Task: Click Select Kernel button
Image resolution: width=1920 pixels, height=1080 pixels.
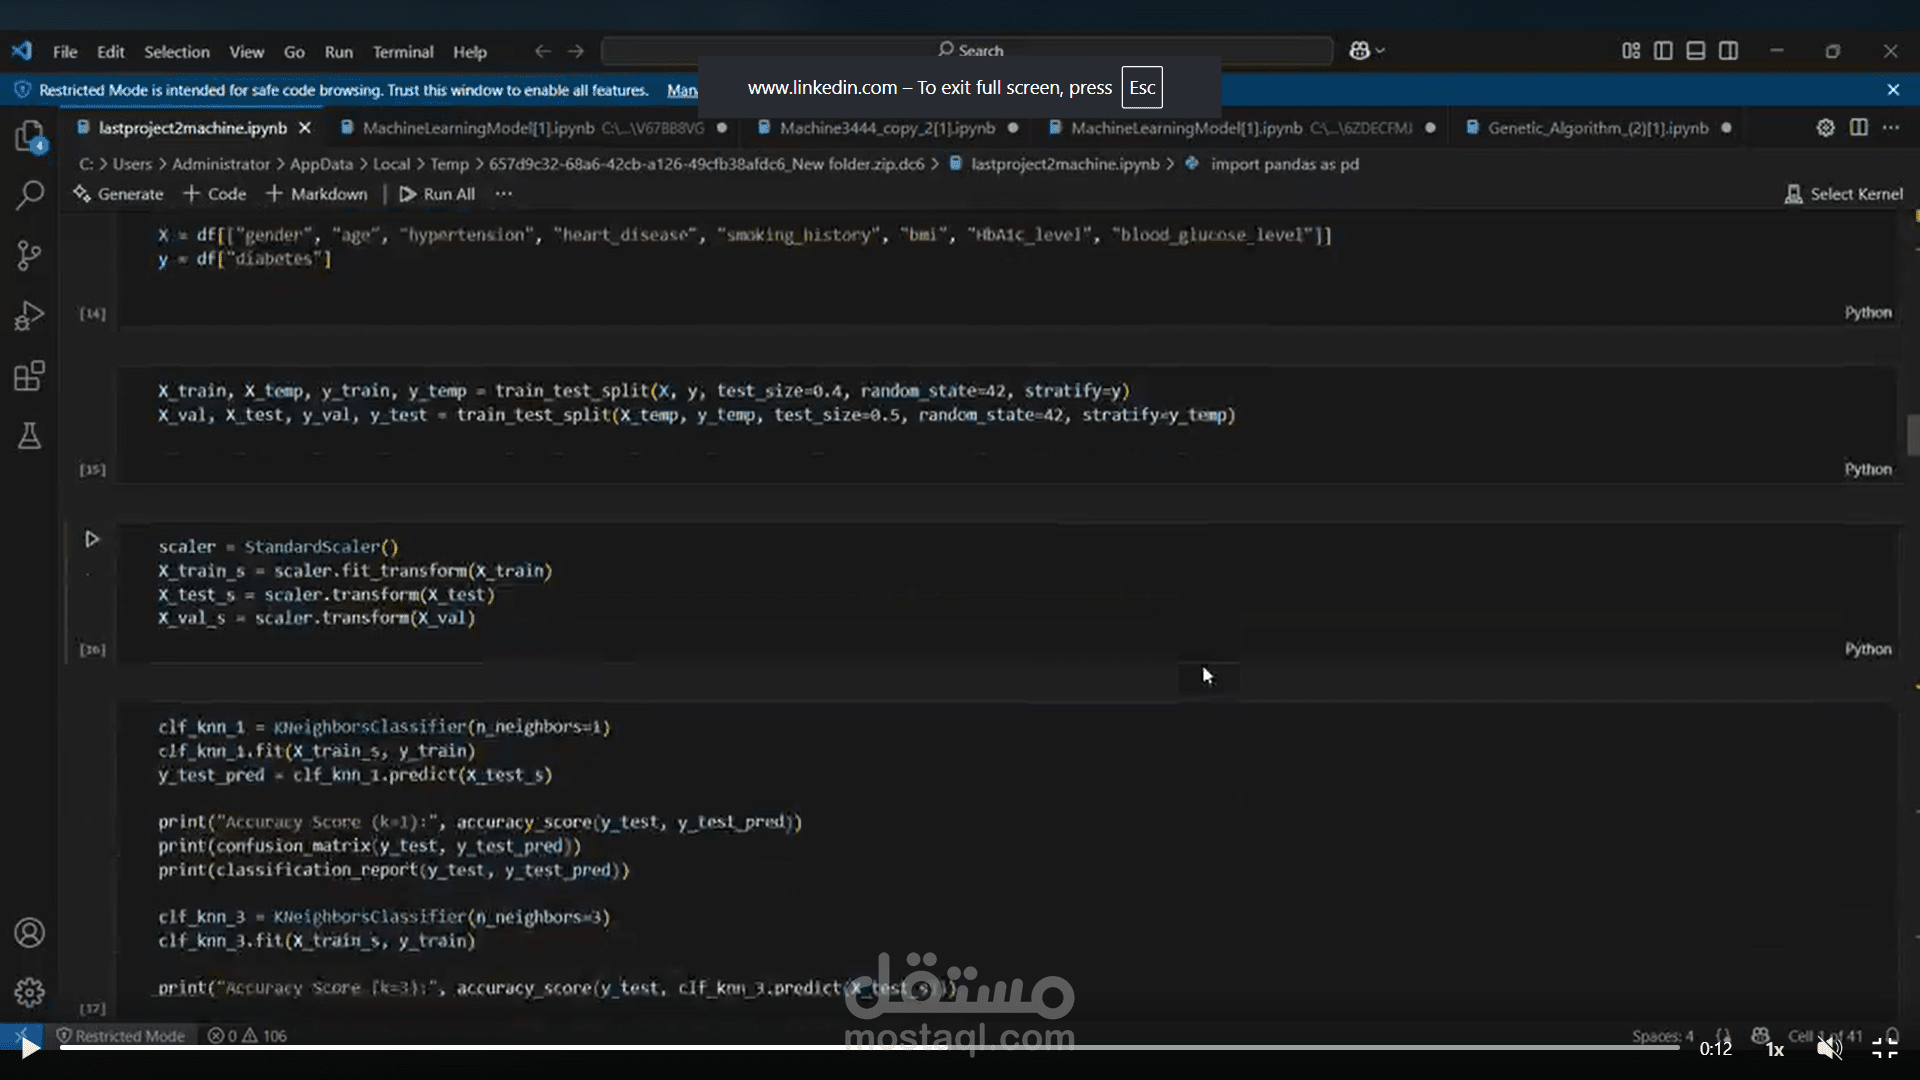Action: tap(1844, 194)
